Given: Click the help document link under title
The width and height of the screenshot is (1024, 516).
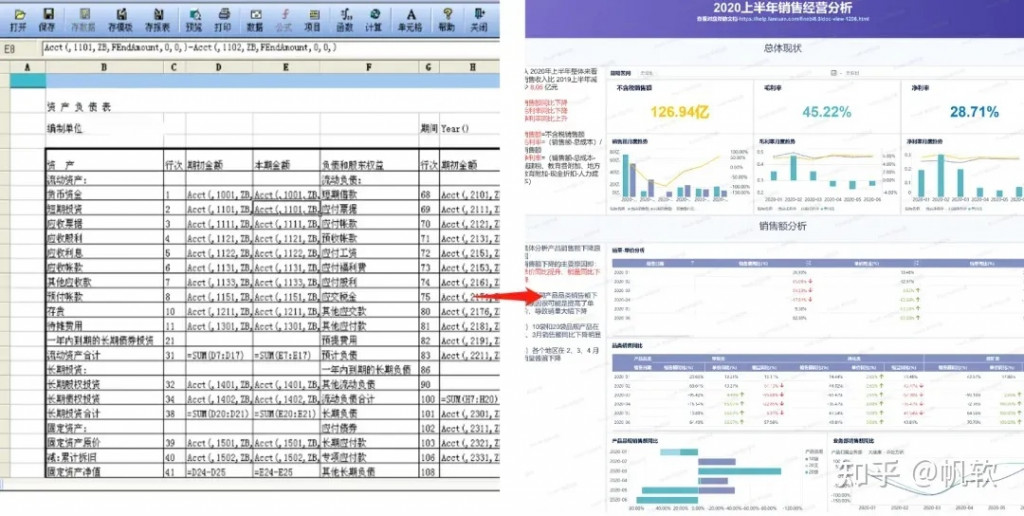Looking at the screenshot, I should 782,19.
